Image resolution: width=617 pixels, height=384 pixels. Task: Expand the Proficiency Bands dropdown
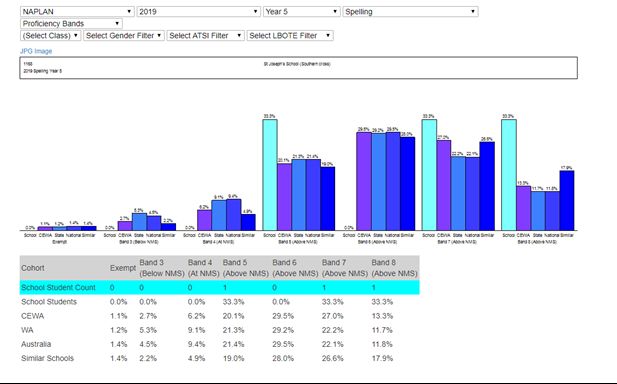(x=71, y=24)
